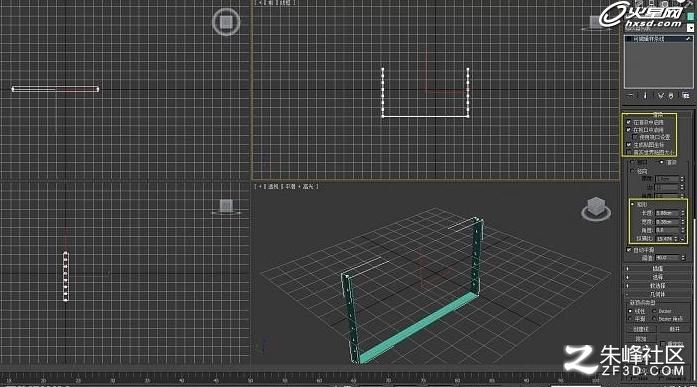Open the modifier list dropdown arrow
697x387 pixels.
(x=690, y=28)
